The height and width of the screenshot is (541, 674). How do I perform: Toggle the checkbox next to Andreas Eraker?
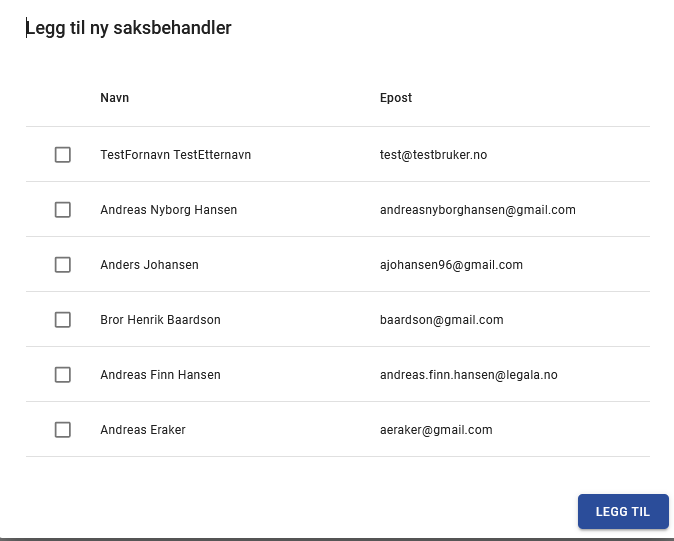click(x=63, y=430)
